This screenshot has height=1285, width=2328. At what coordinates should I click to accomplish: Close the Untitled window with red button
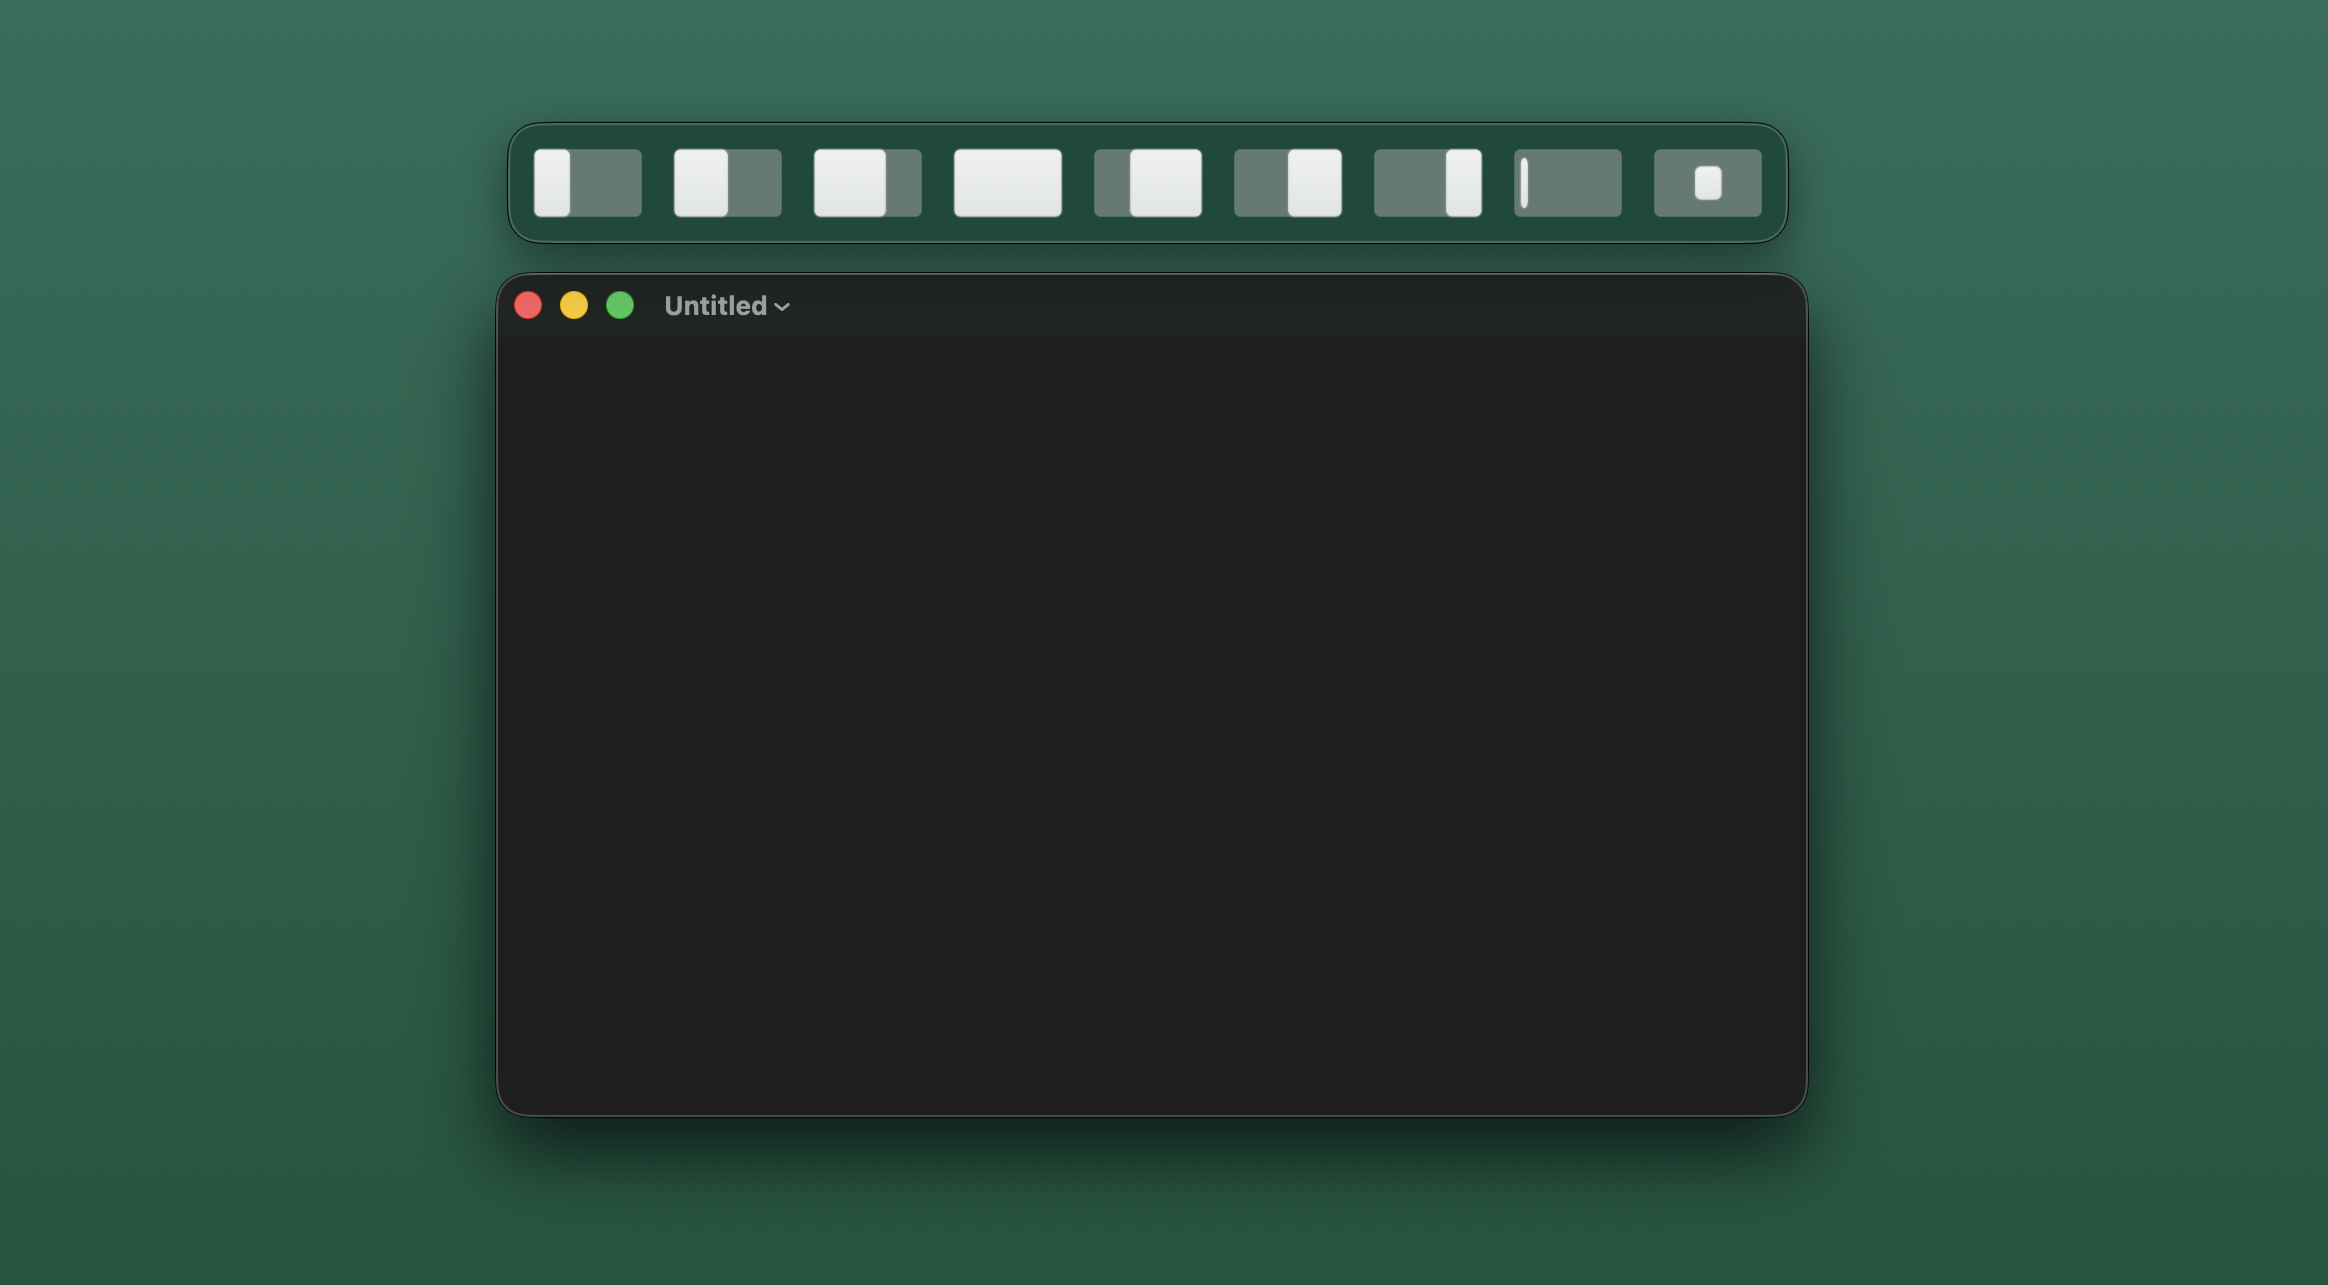tap(528, 305)
